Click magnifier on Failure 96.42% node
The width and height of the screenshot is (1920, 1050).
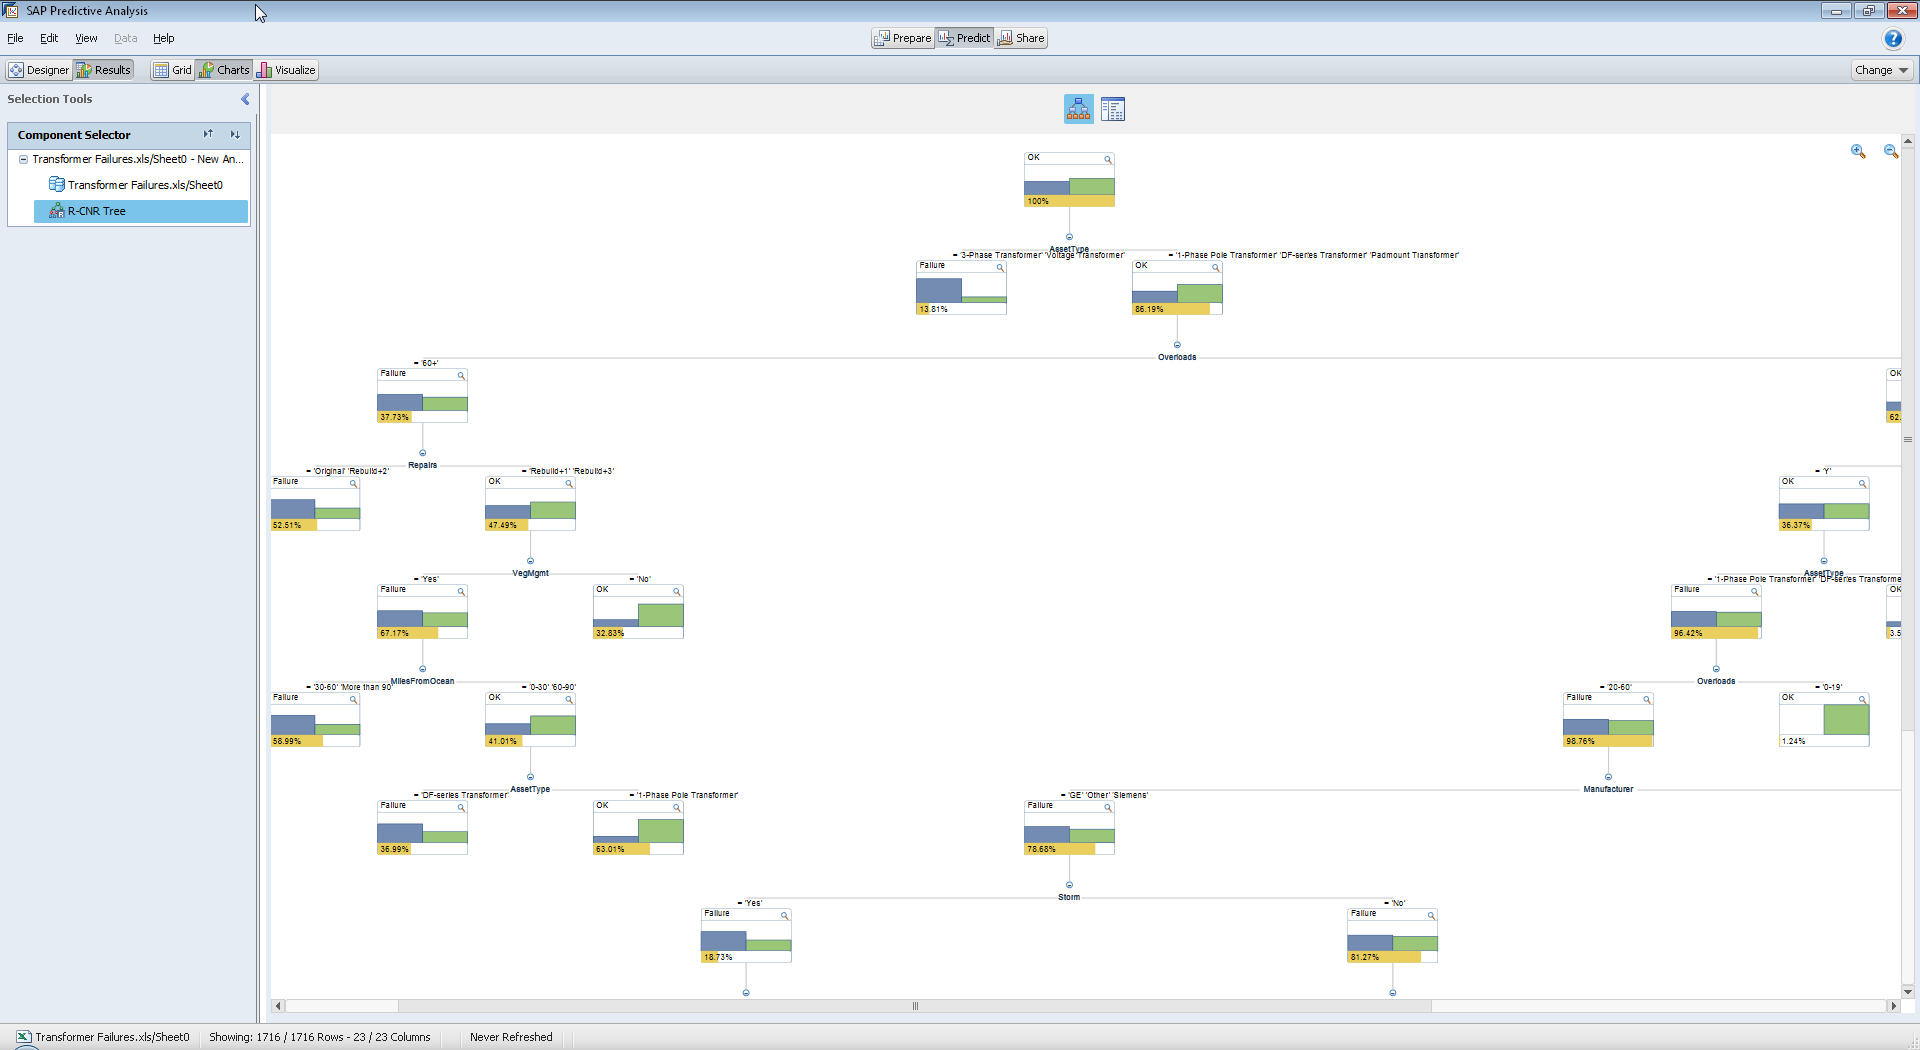(x=1754, y=591)
